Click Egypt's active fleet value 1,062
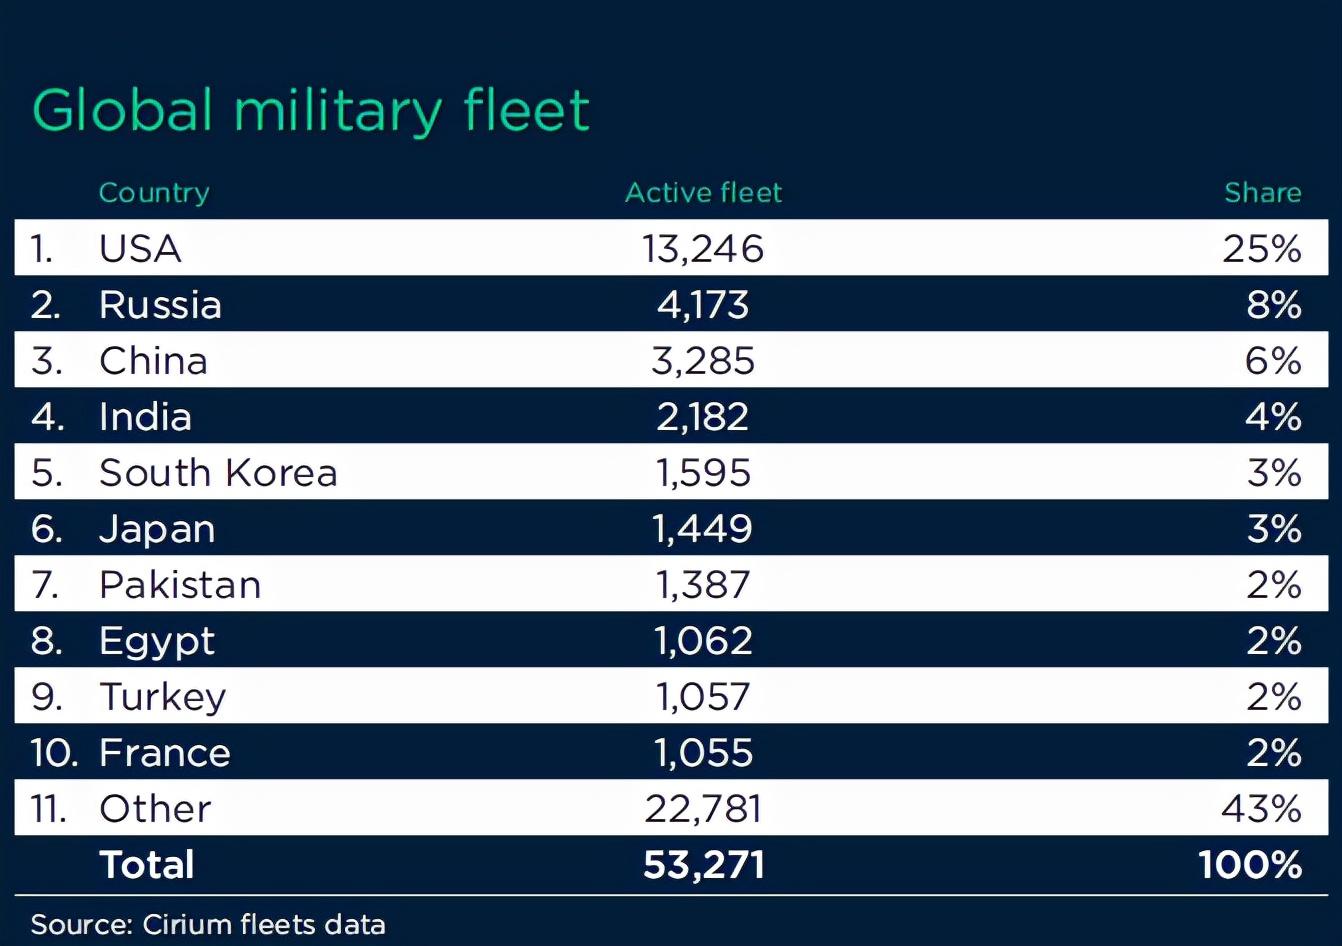The image size is (1342, 946). tap(703, 640)
